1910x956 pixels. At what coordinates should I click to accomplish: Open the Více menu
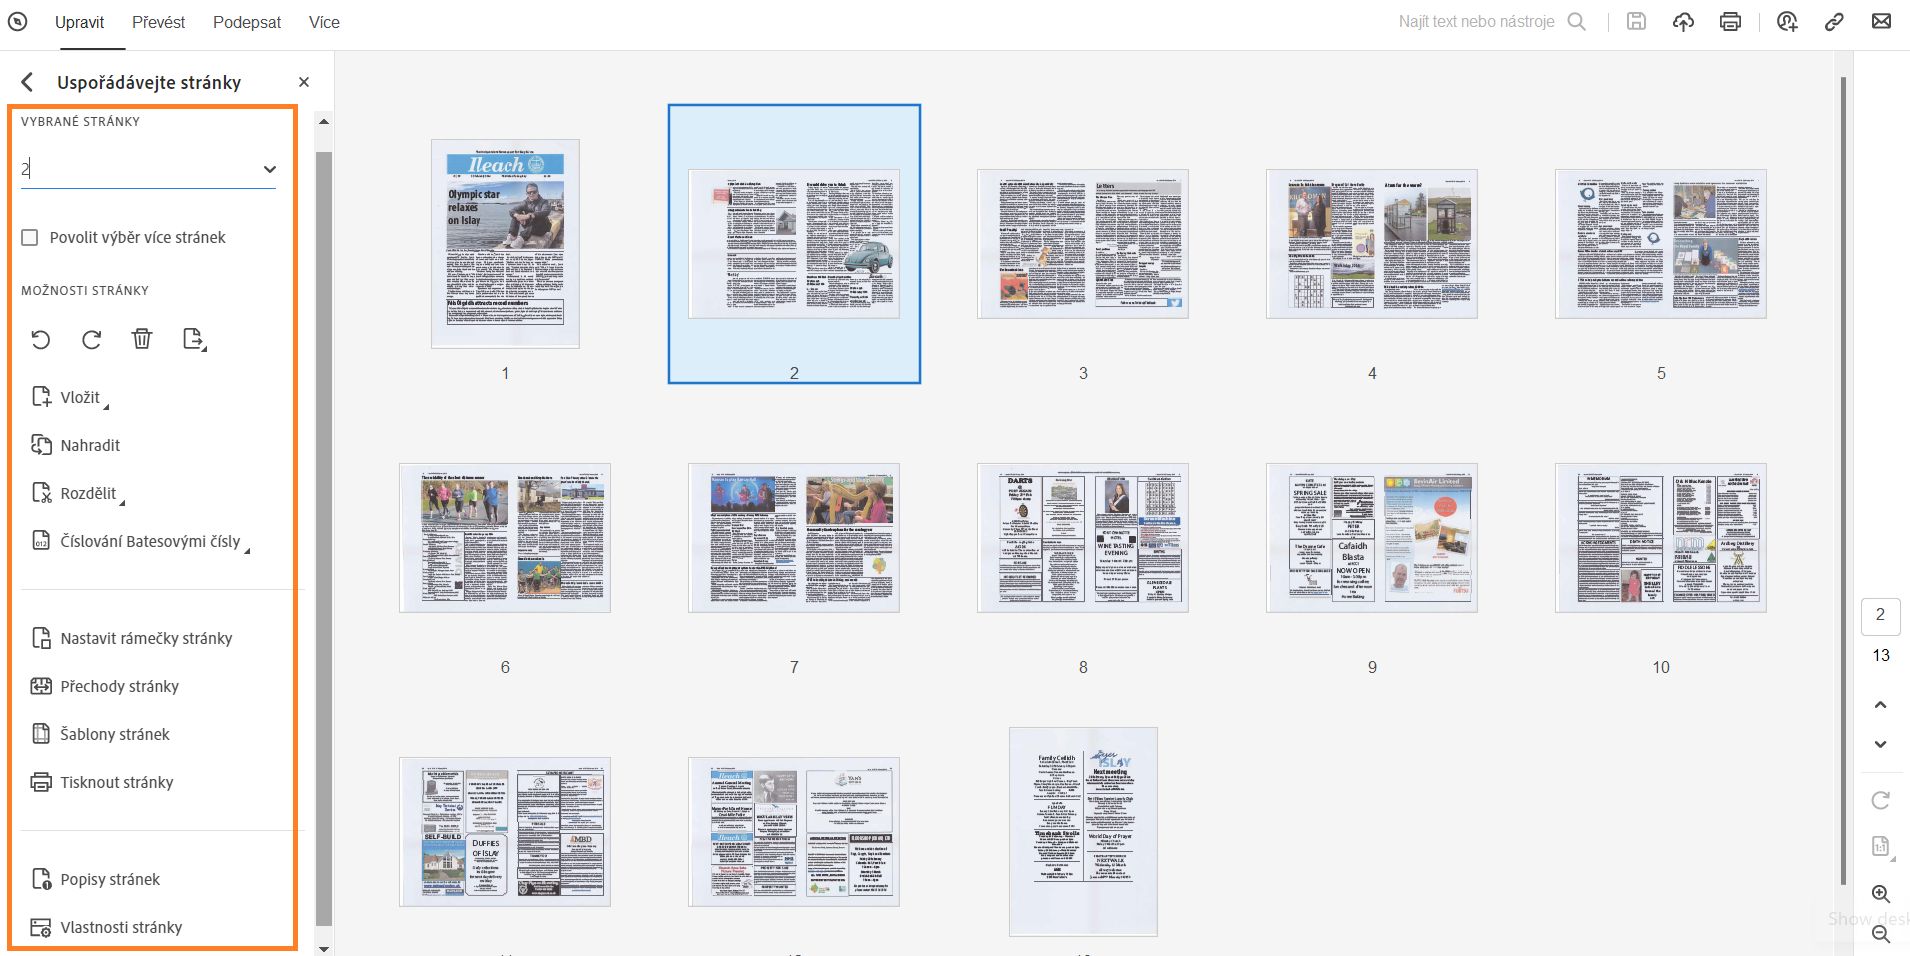324,22
